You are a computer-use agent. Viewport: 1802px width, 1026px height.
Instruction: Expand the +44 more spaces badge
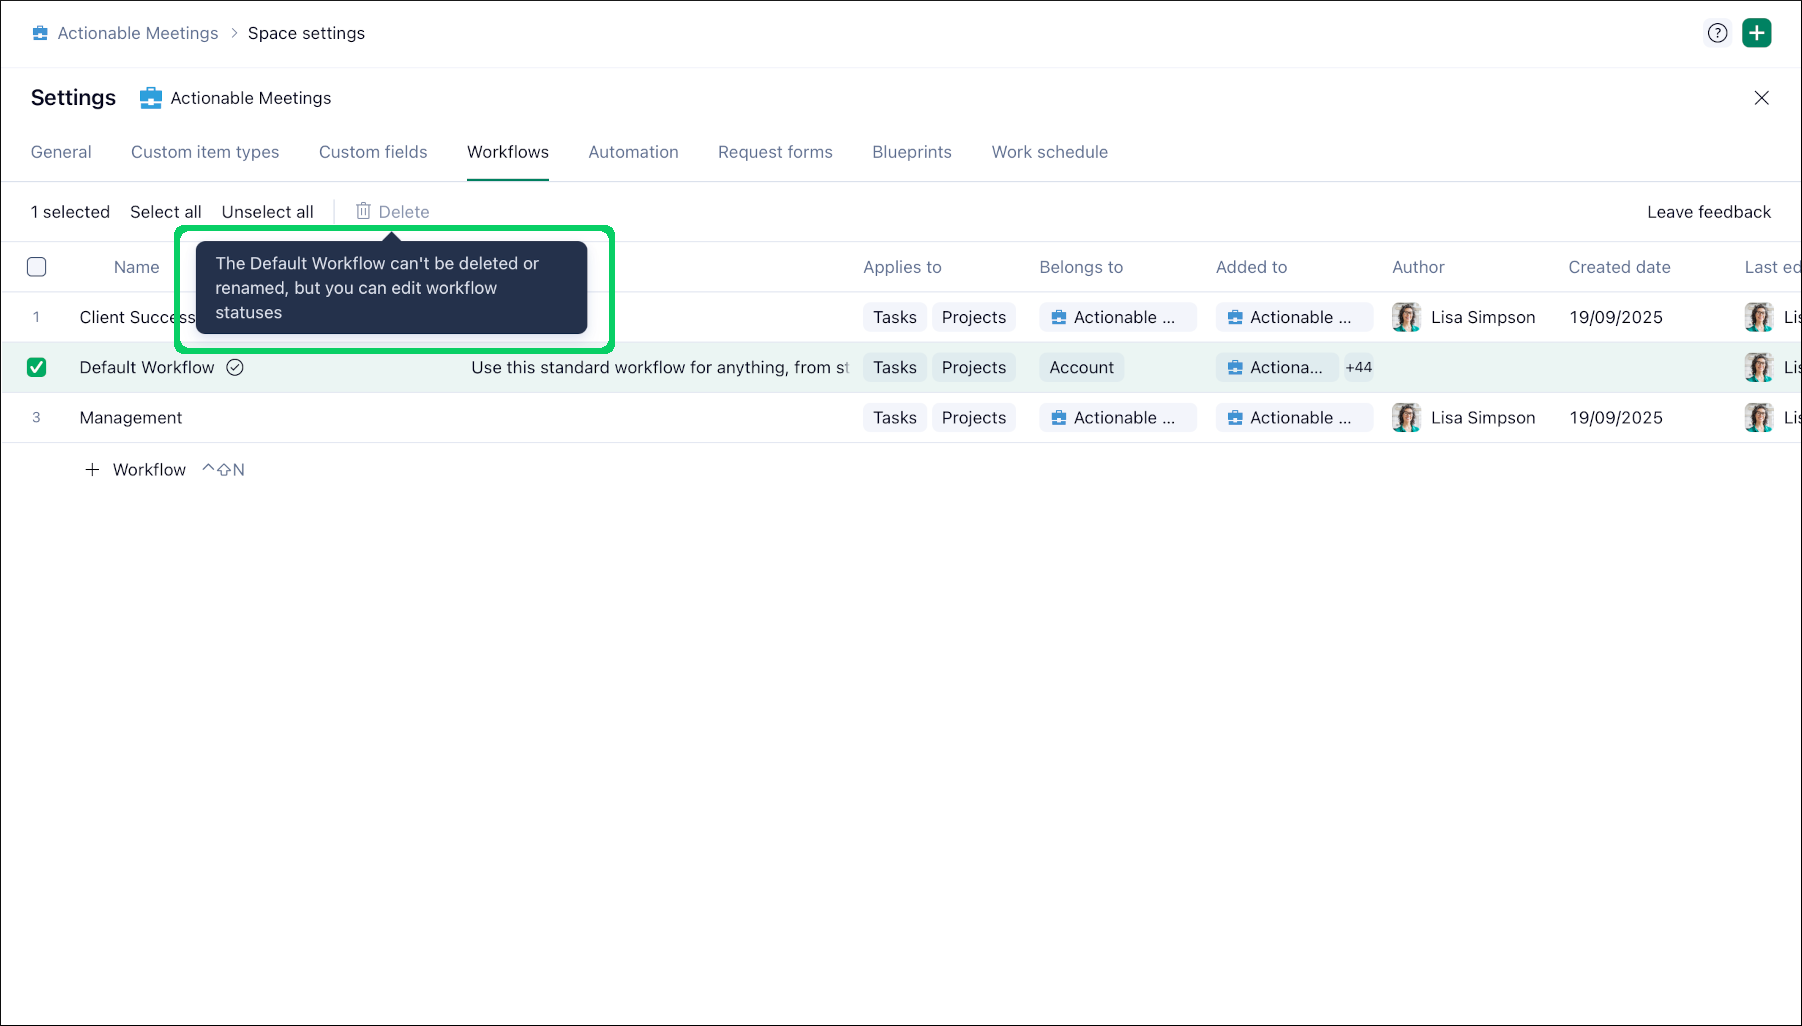(x=1358, y=367)
